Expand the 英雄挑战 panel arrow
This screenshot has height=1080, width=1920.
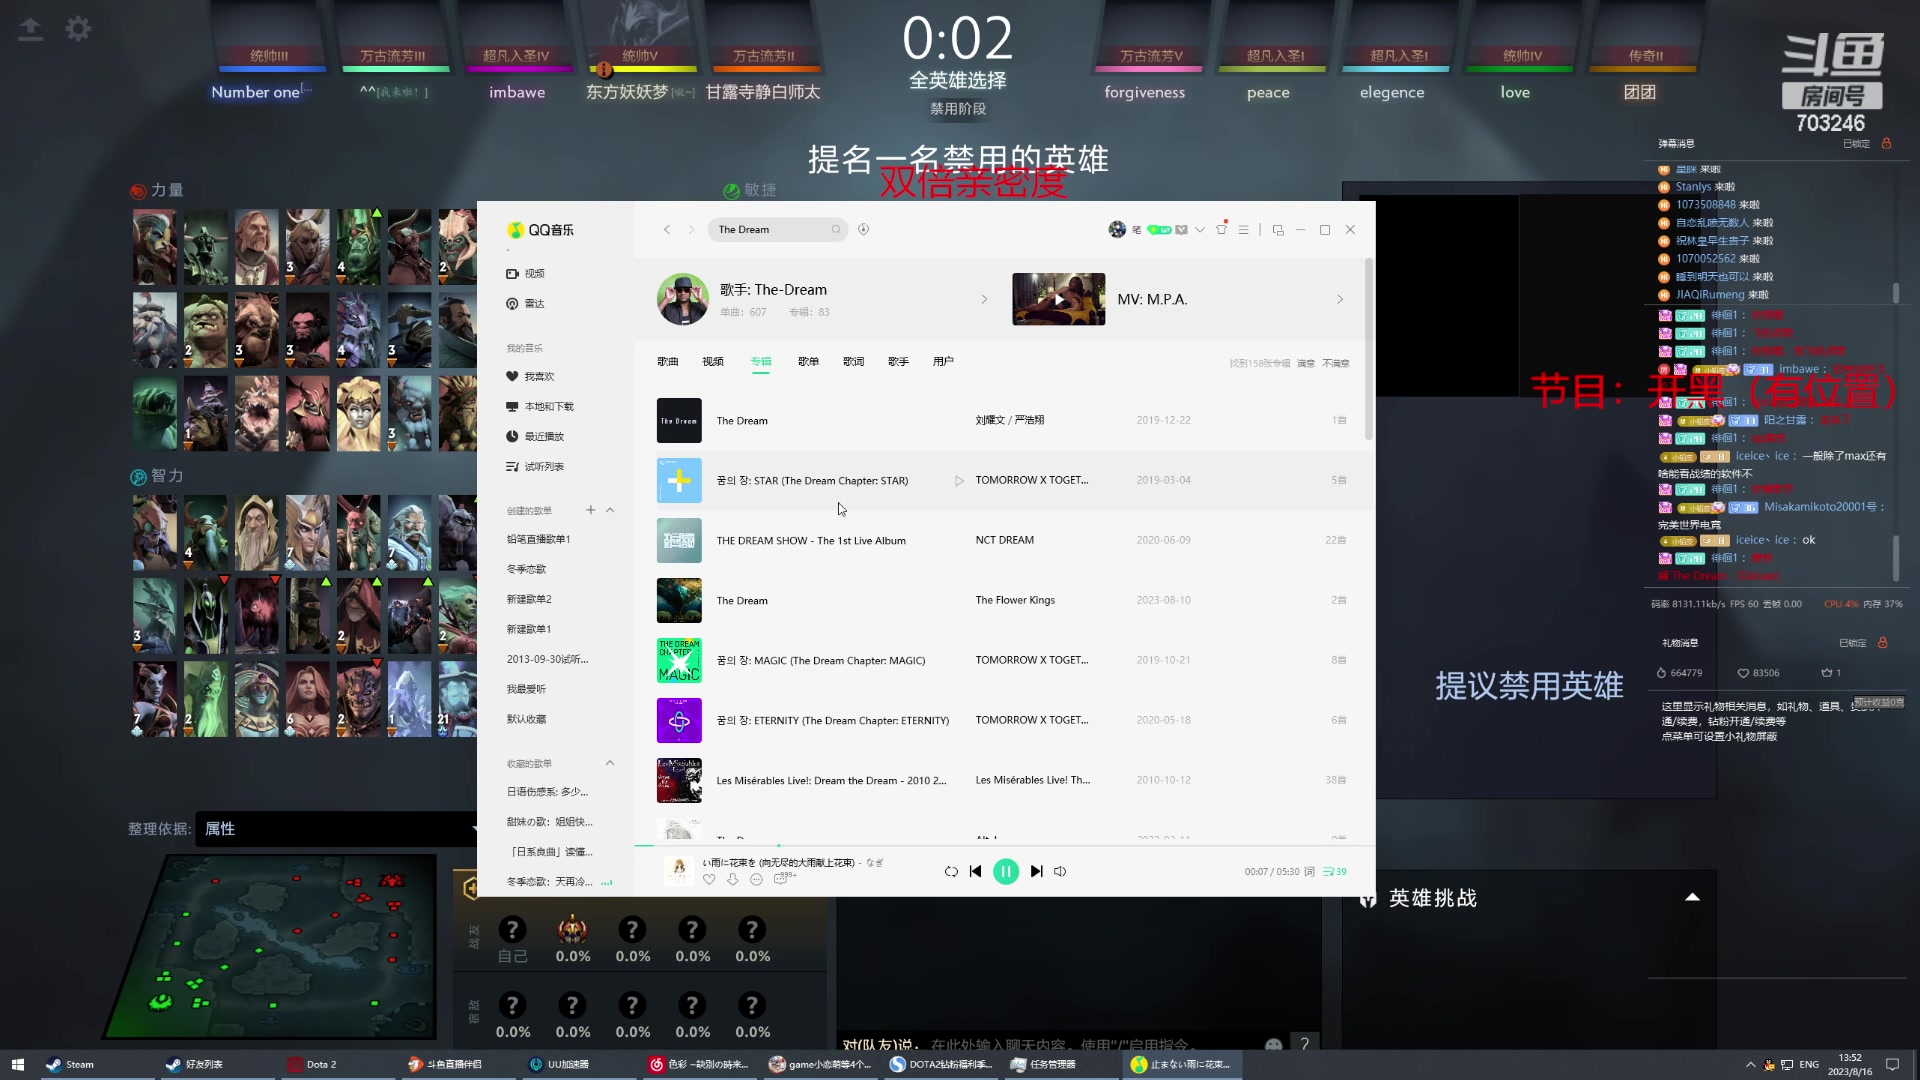pyautogui.click(x=1692, y=897)
